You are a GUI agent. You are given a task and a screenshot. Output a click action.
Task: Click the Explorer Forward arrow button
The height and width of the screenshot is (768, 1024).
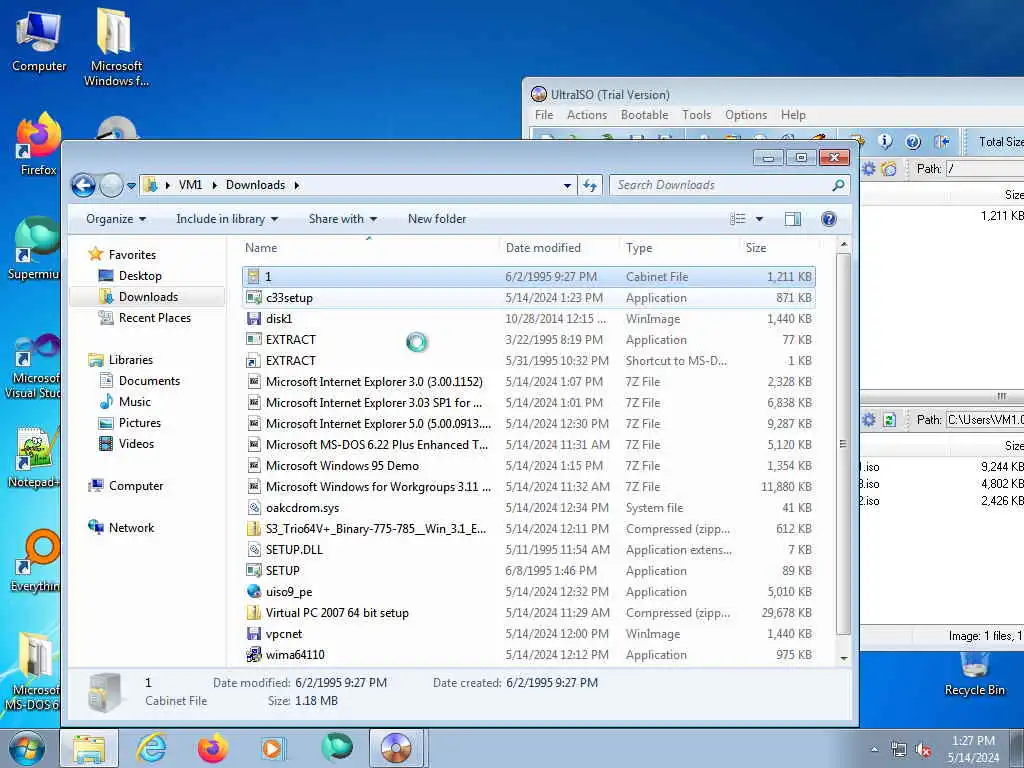tap(111, 185)
